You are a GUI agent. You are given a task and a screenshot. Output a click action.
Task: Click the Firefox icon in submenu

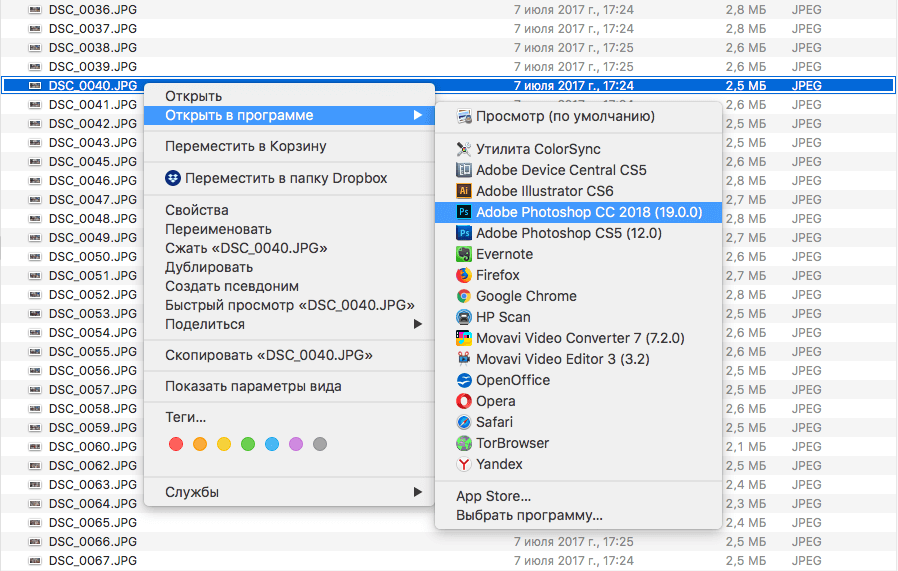tap(464, 275)
